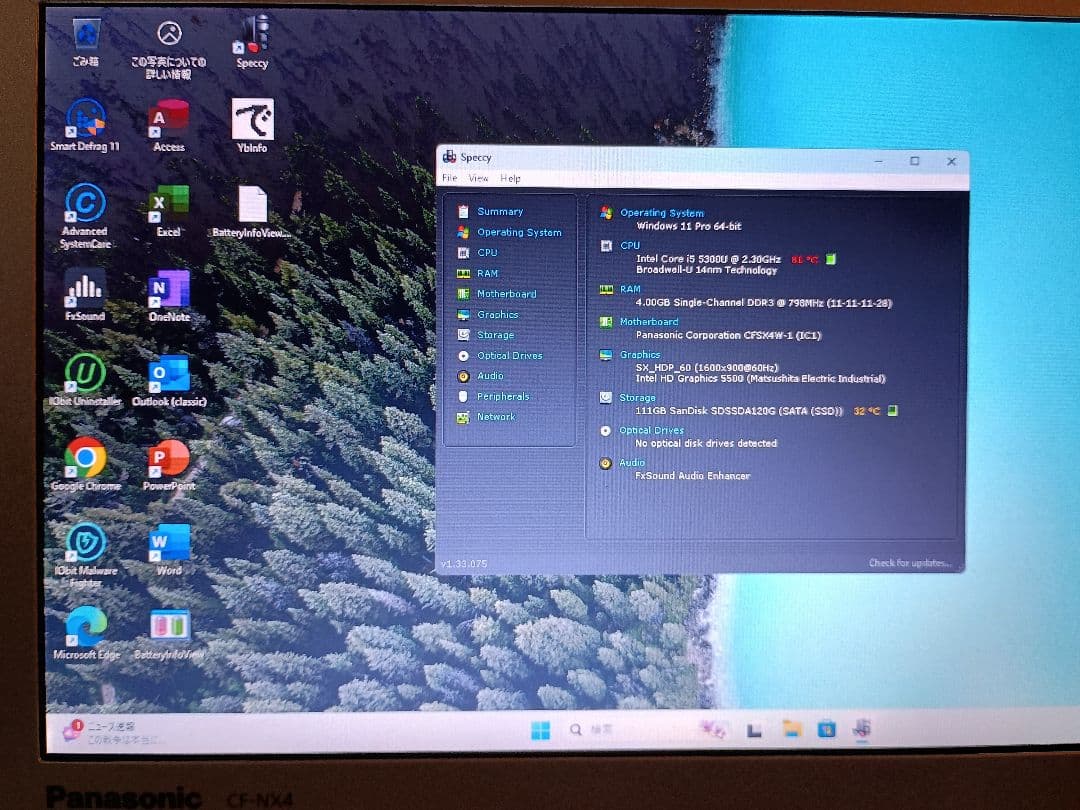Image resolution: width=1080 pixels, height=810 pixels.
Task: Click the Operating System heading in the summary
Action: [x=661, y=213]
